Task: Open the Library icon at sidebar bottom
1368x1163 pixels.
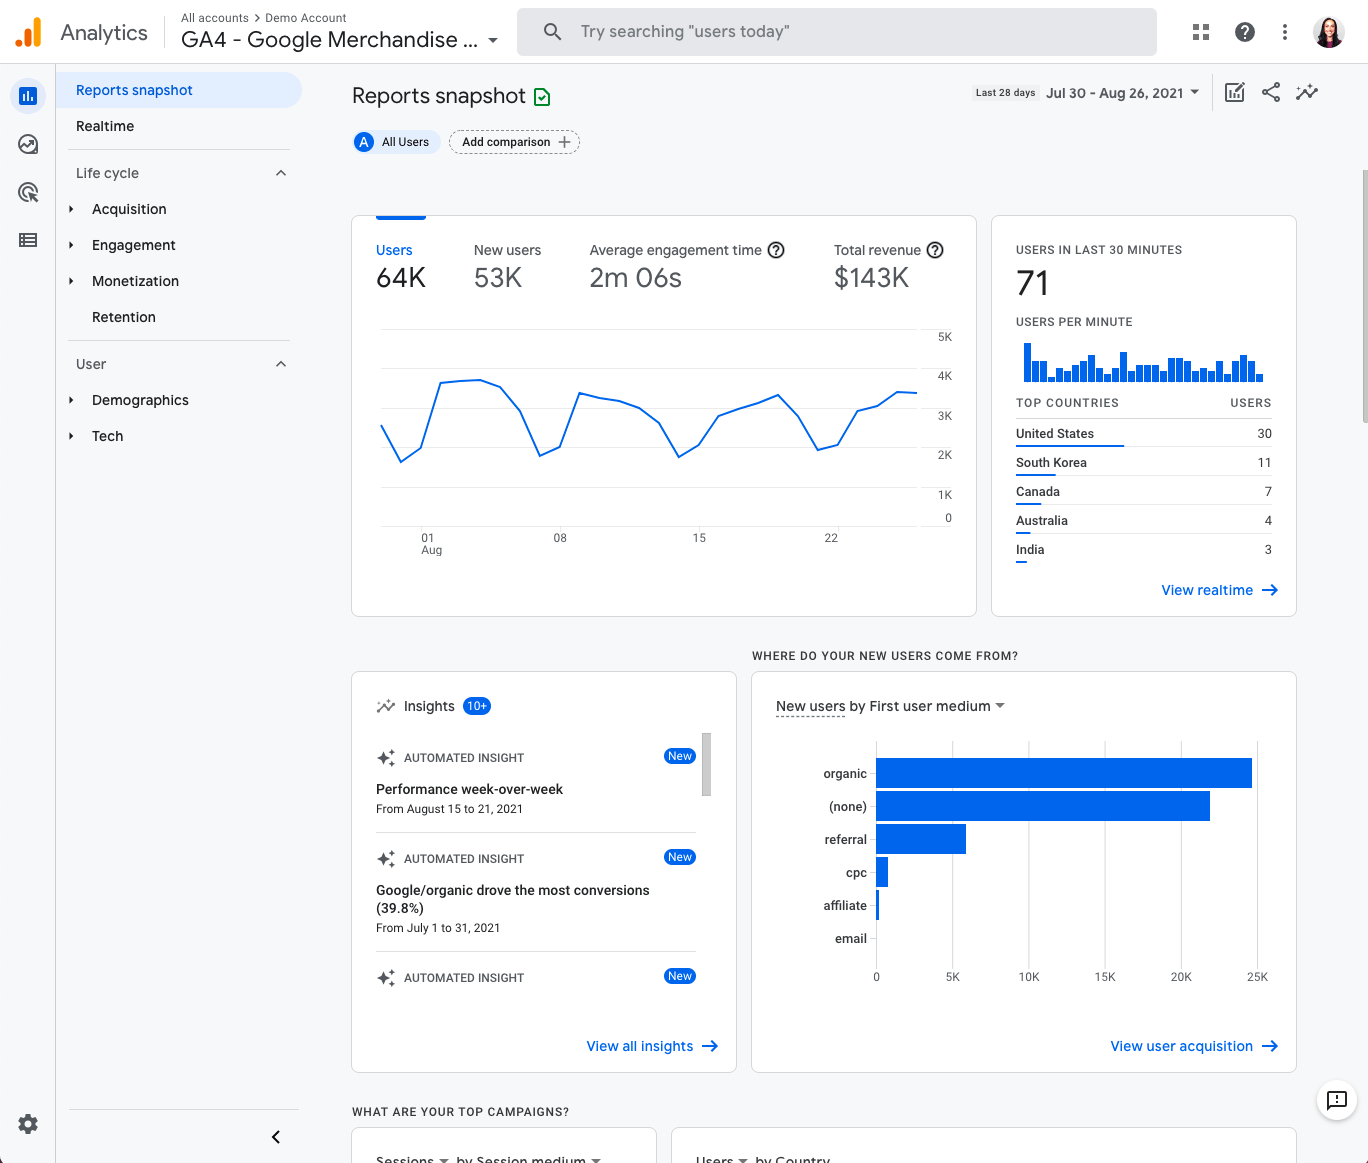Action: 27,239
